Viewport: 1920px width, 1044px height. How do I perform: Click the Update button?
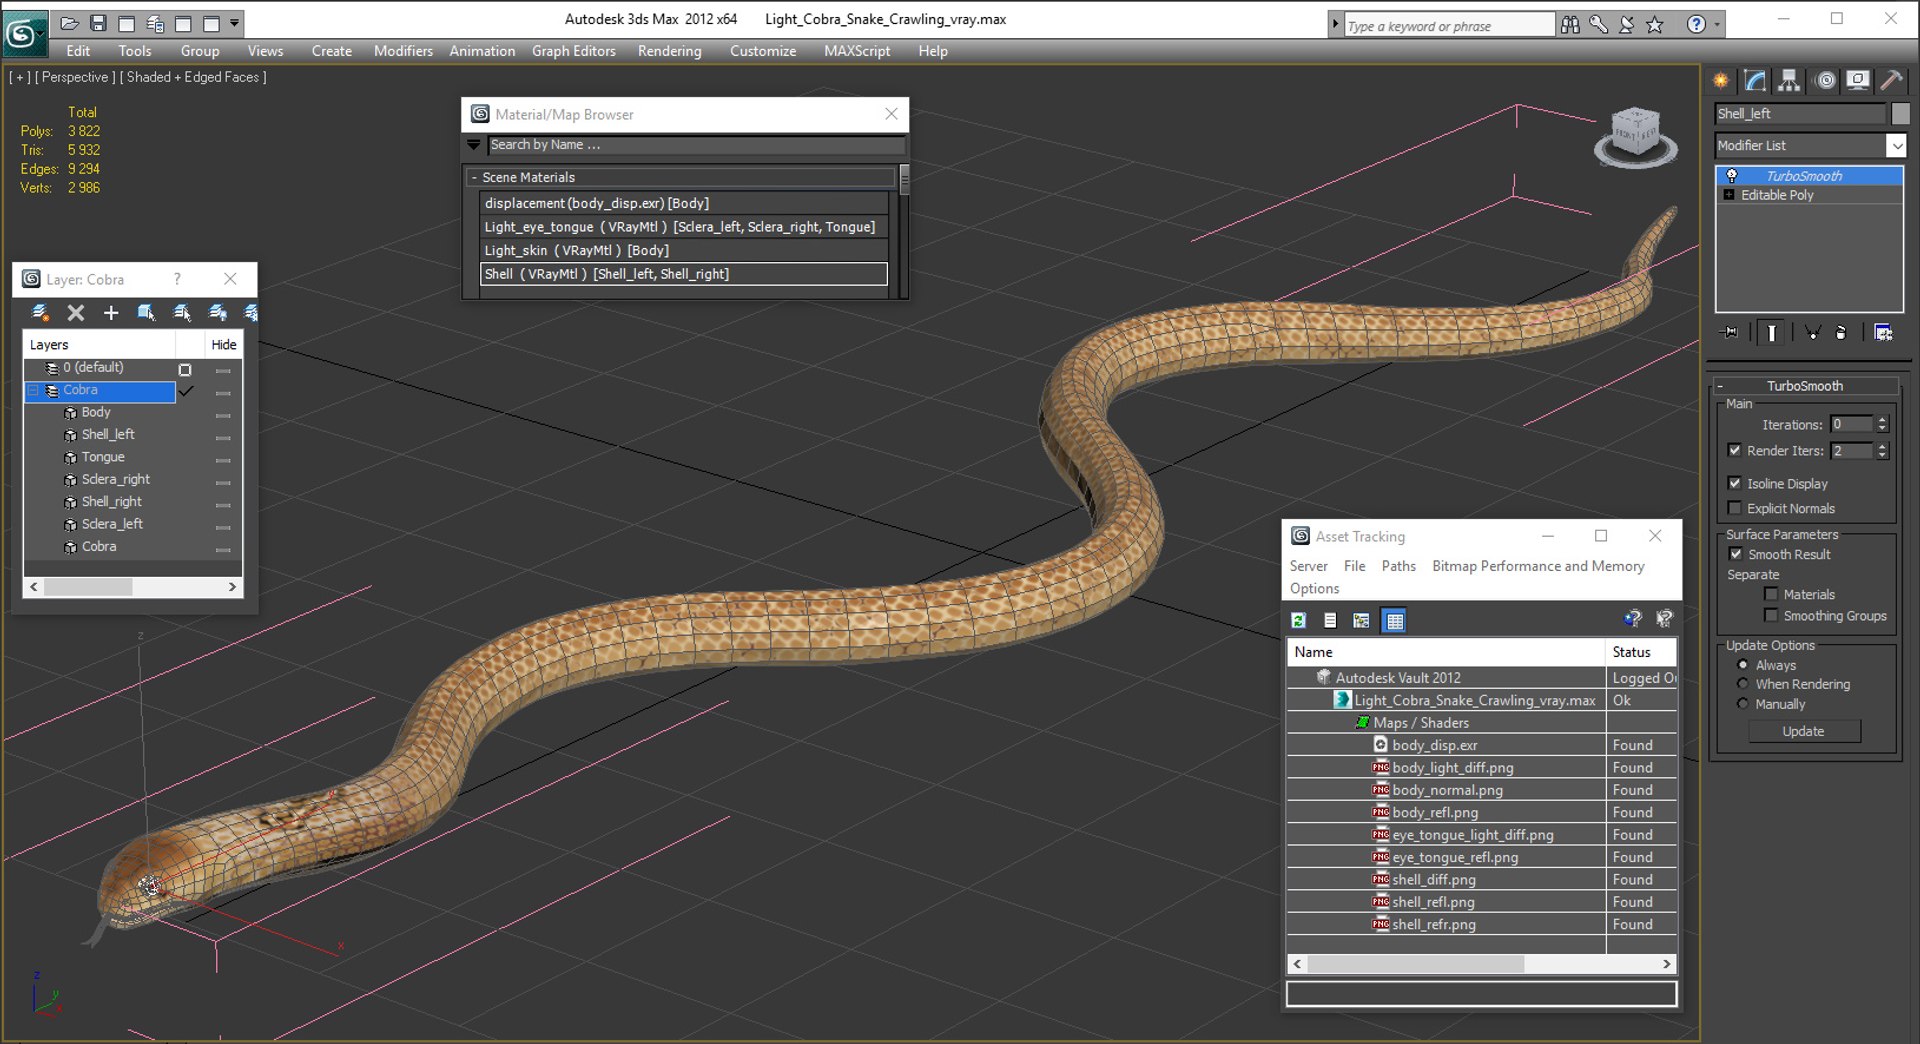point(1803,731)
